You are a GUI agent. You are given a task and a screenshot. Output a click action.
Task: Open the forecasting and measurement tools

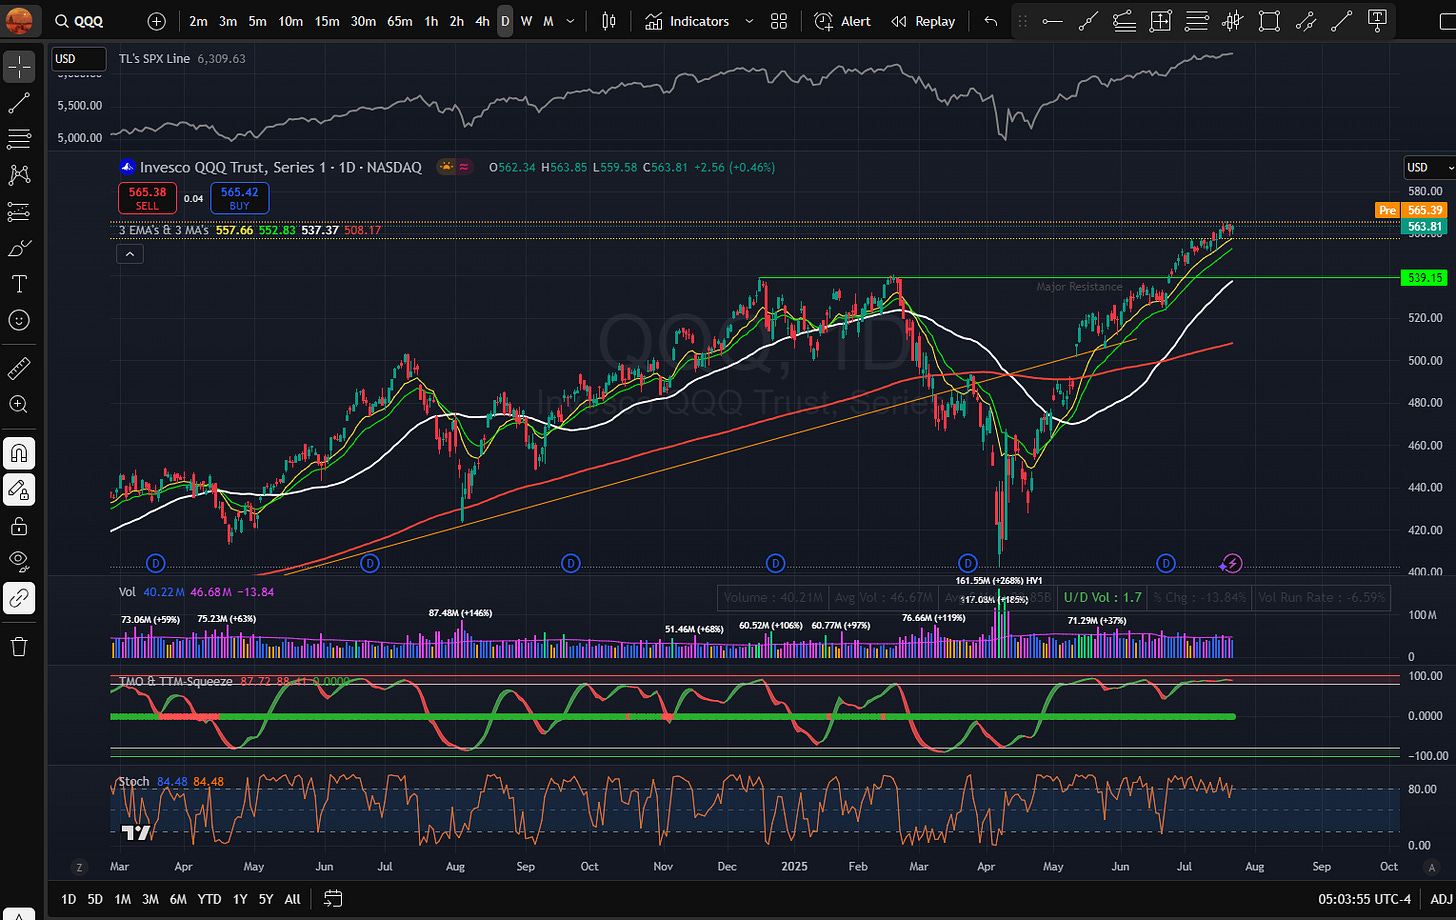pos(19,211)
